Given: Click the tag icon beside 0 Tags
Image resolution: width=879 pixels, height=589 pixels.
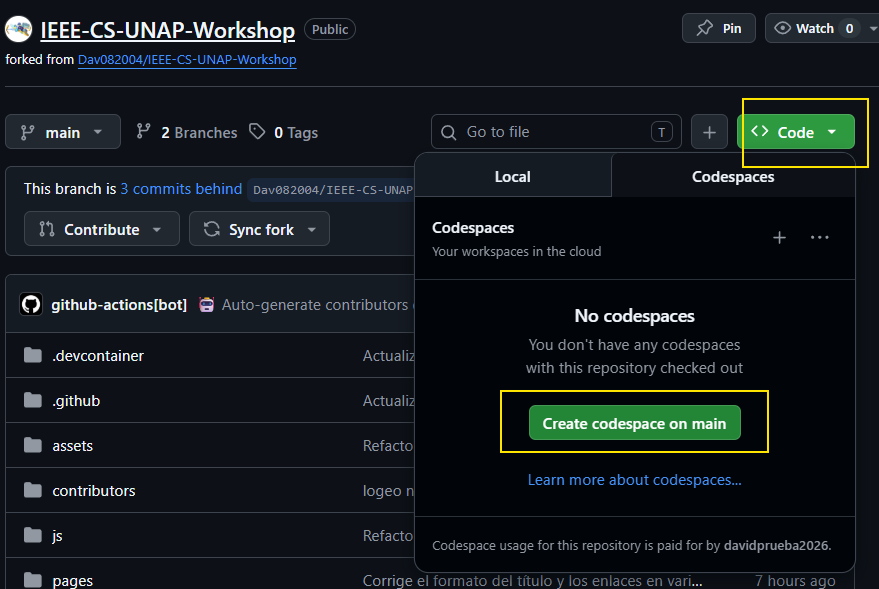Looking at the screenshot, I should point(257,132).
